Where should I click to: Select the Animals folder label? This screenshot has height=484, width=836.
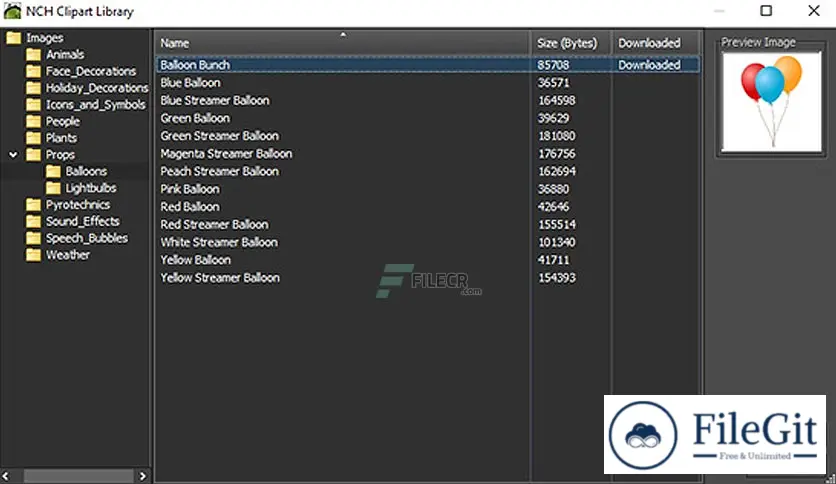coord(65,54)
